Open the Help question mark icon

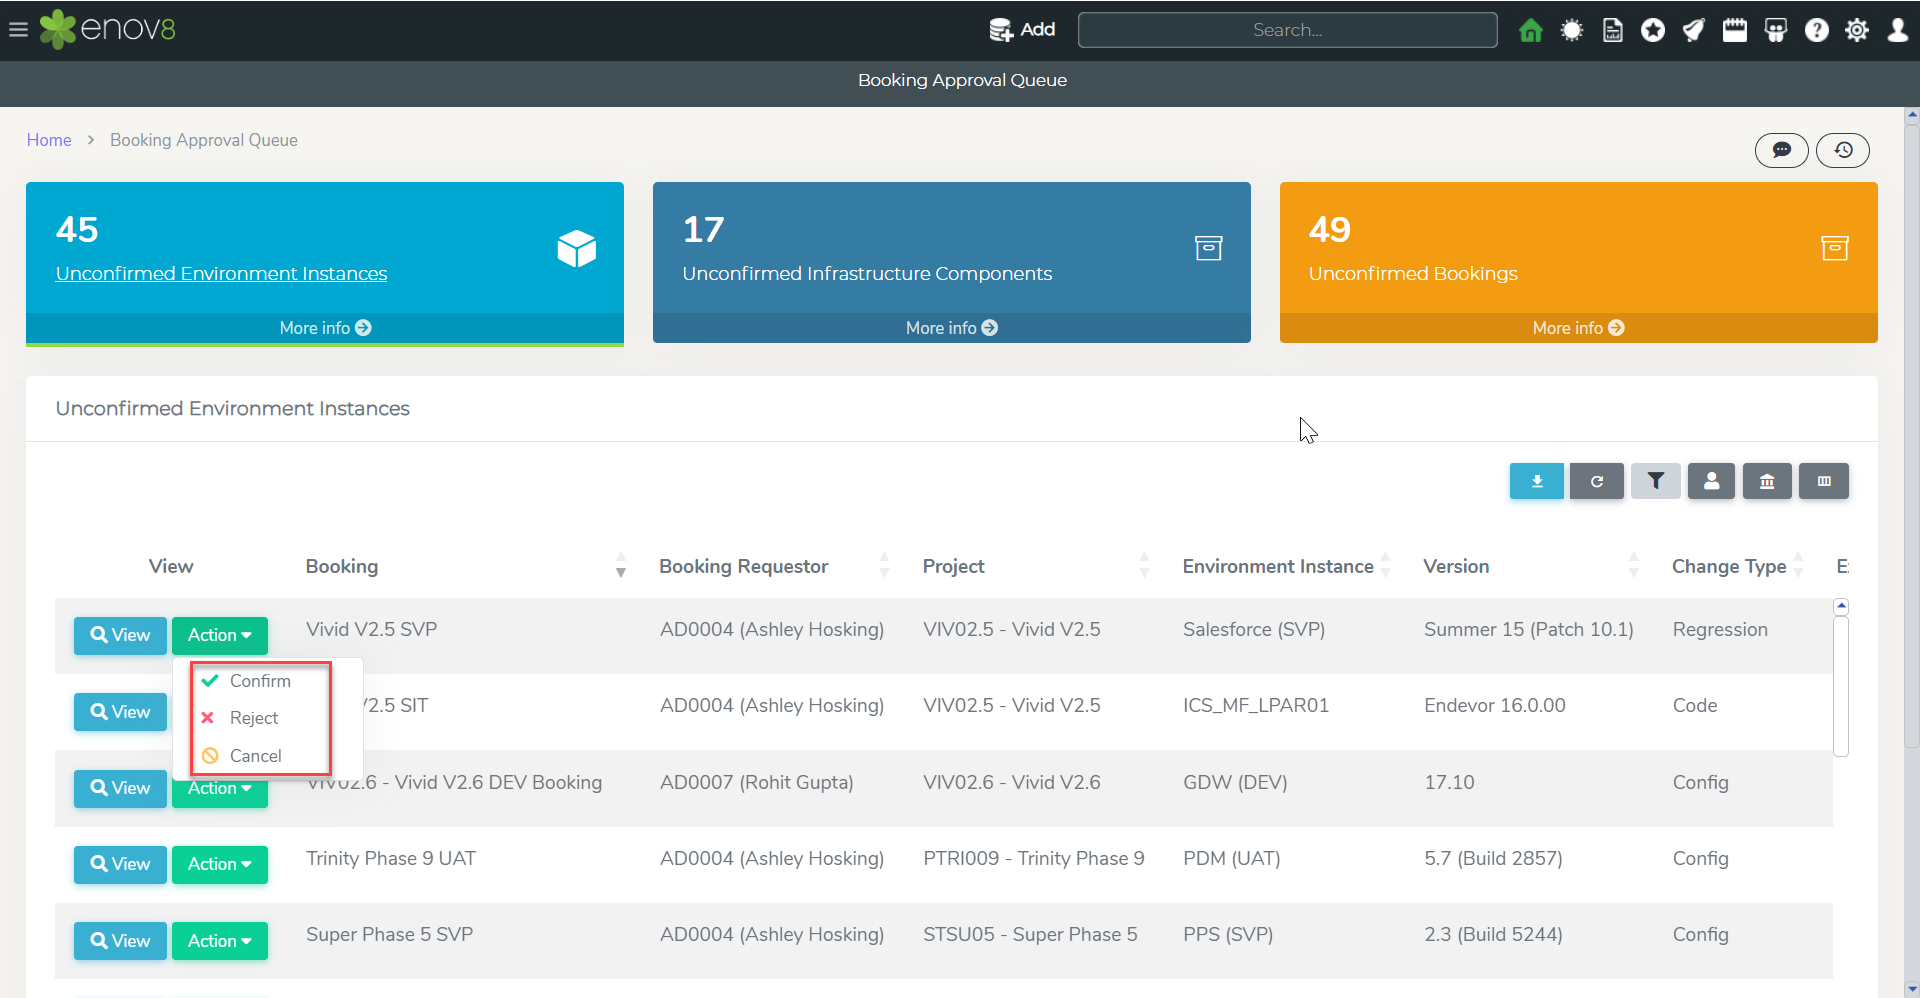pyautogui.click(x=1816, y=30)
